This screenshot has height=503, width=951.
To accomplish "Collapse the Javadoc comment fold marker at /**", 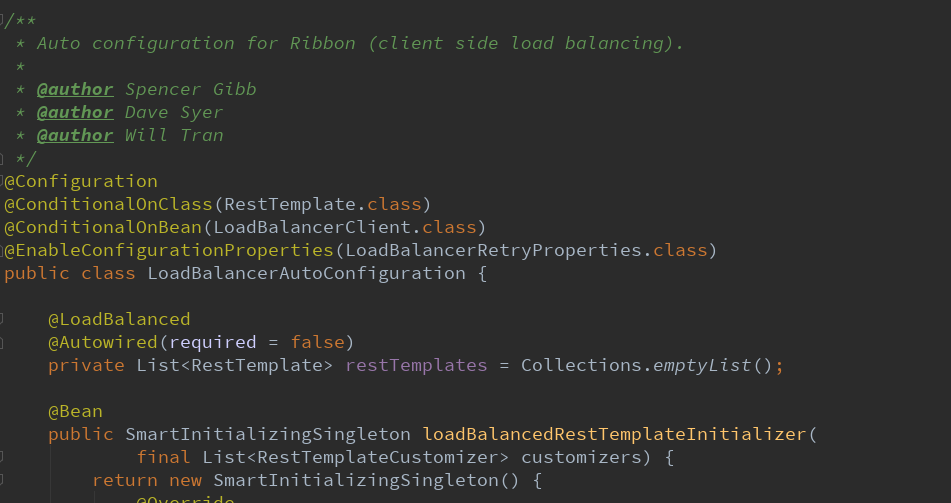I will 1,21.
